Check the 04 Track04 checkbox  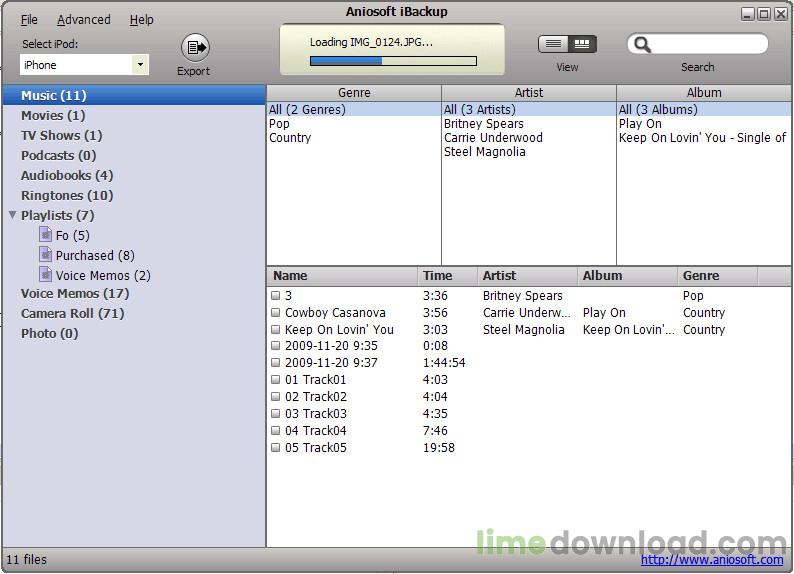click(275, 430)
